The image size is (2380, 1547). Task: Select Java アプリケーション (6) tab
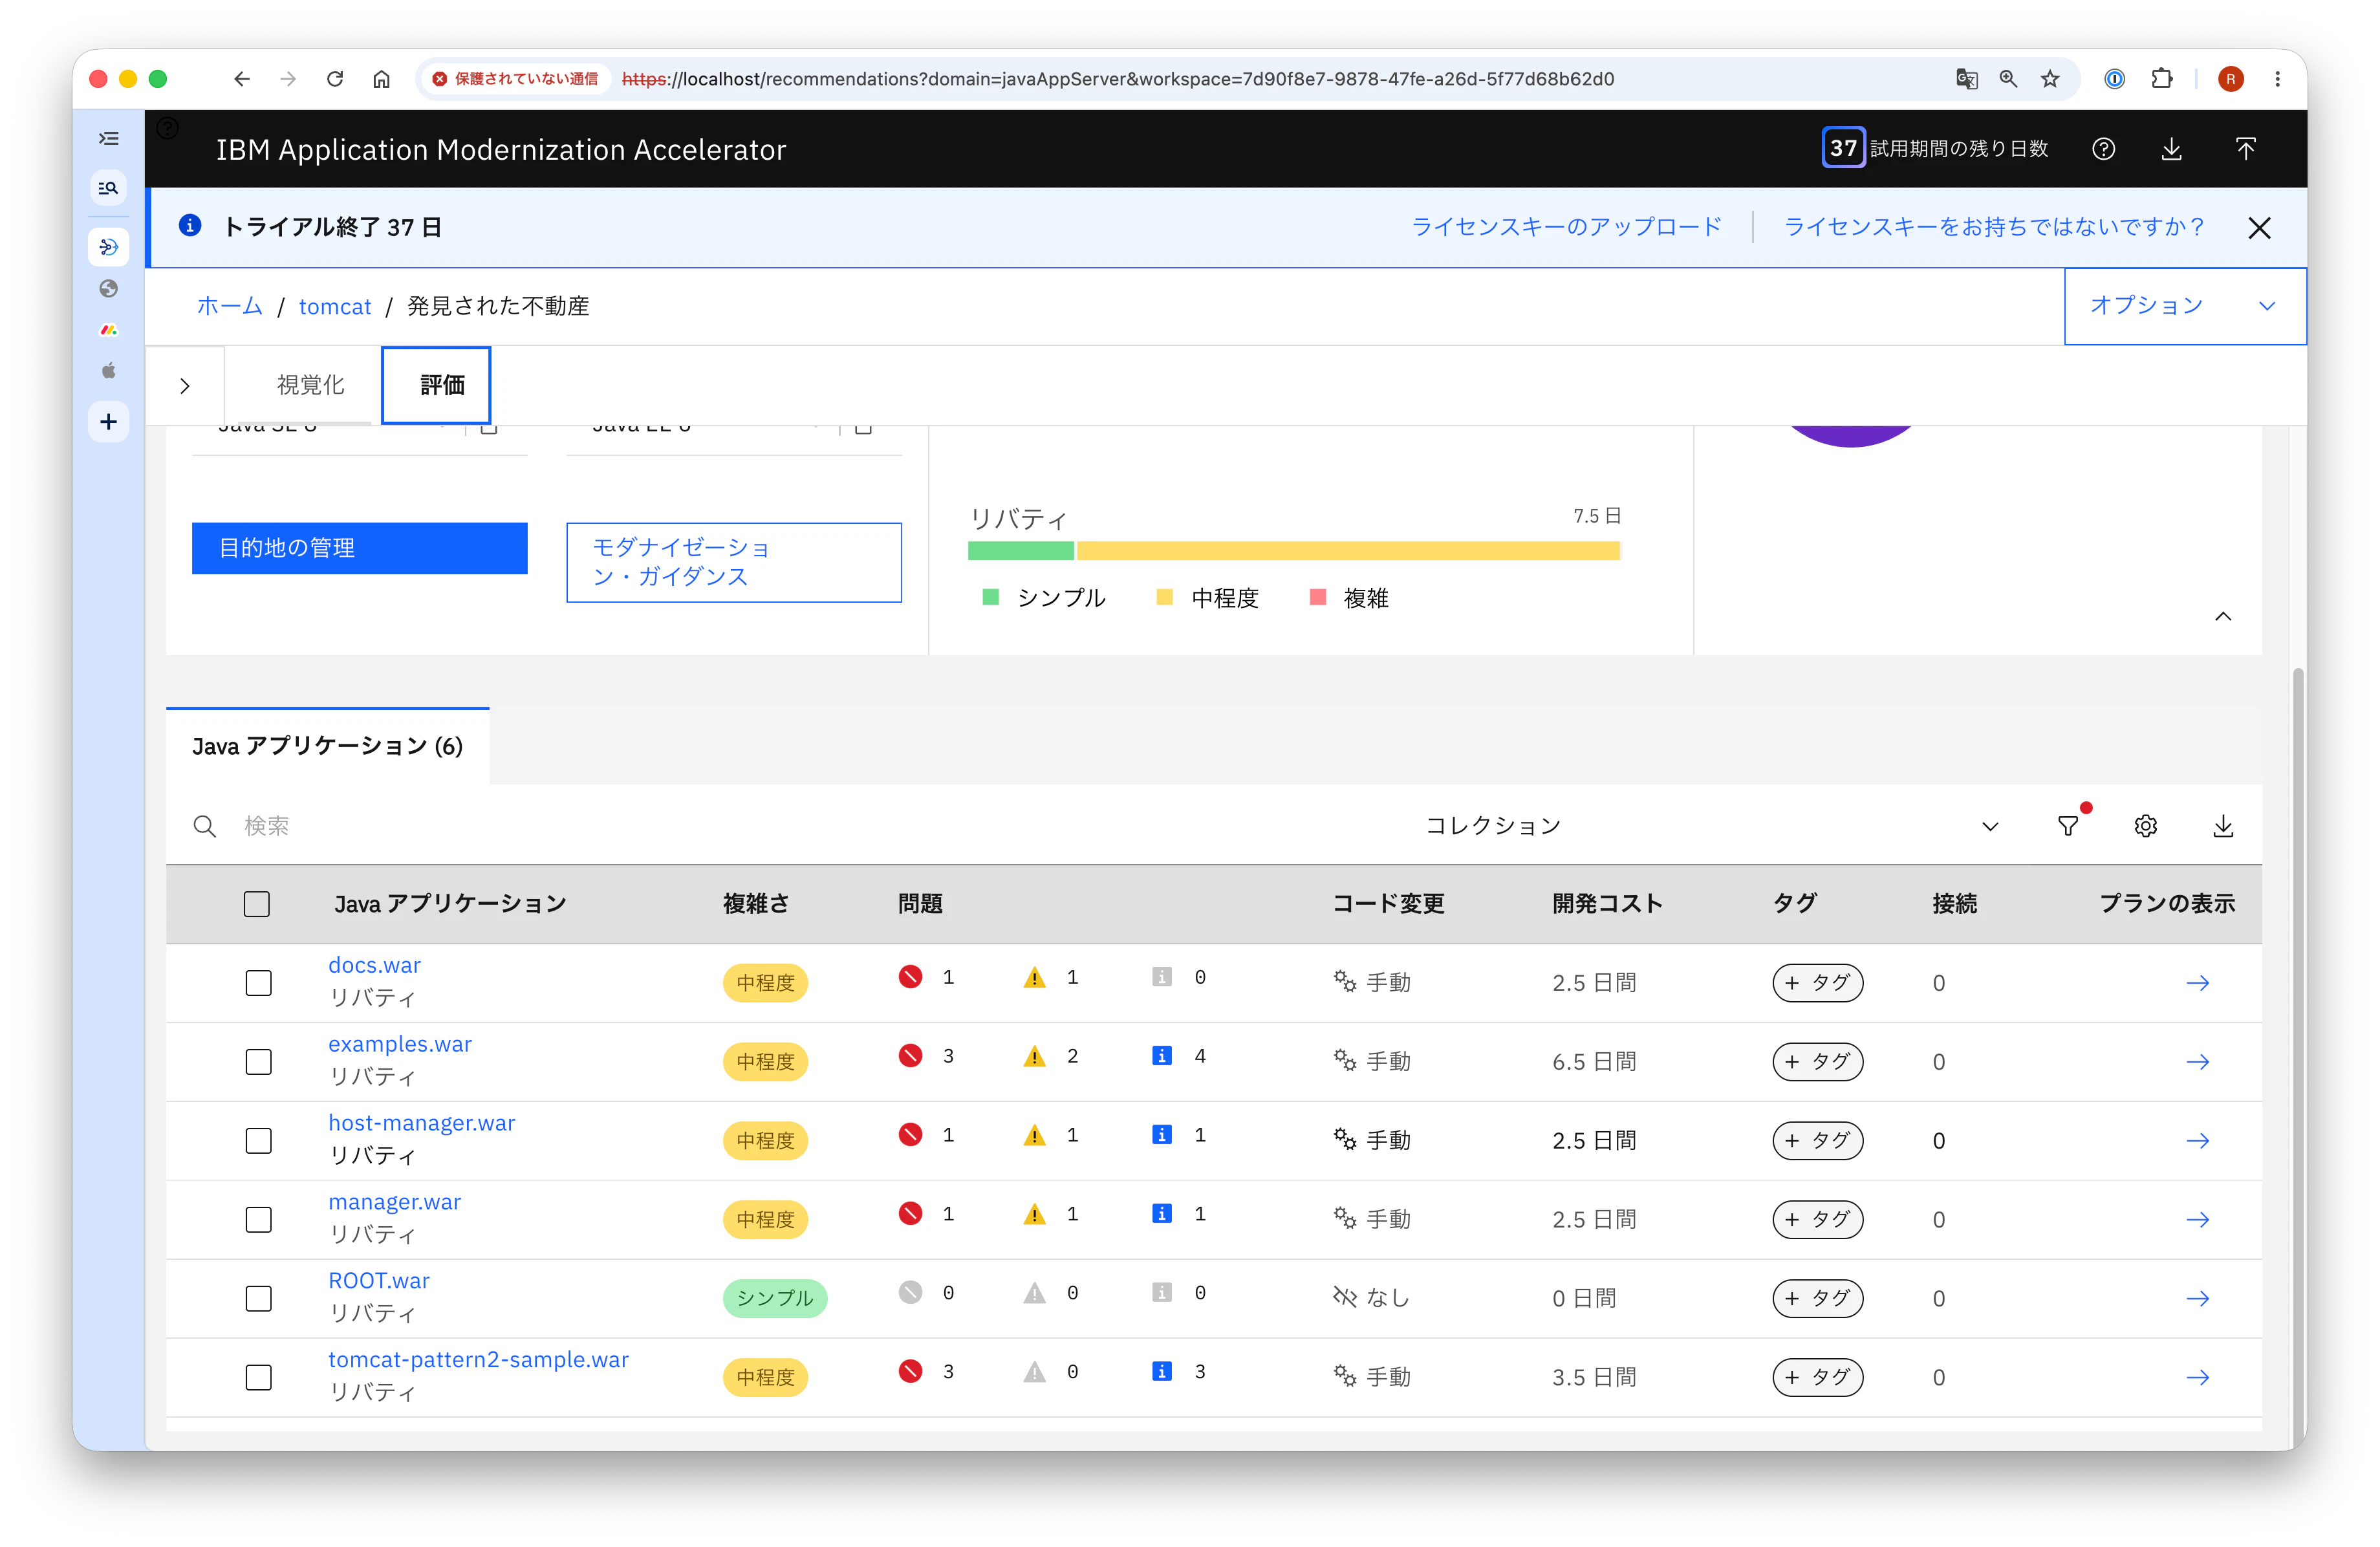[327, 746]
